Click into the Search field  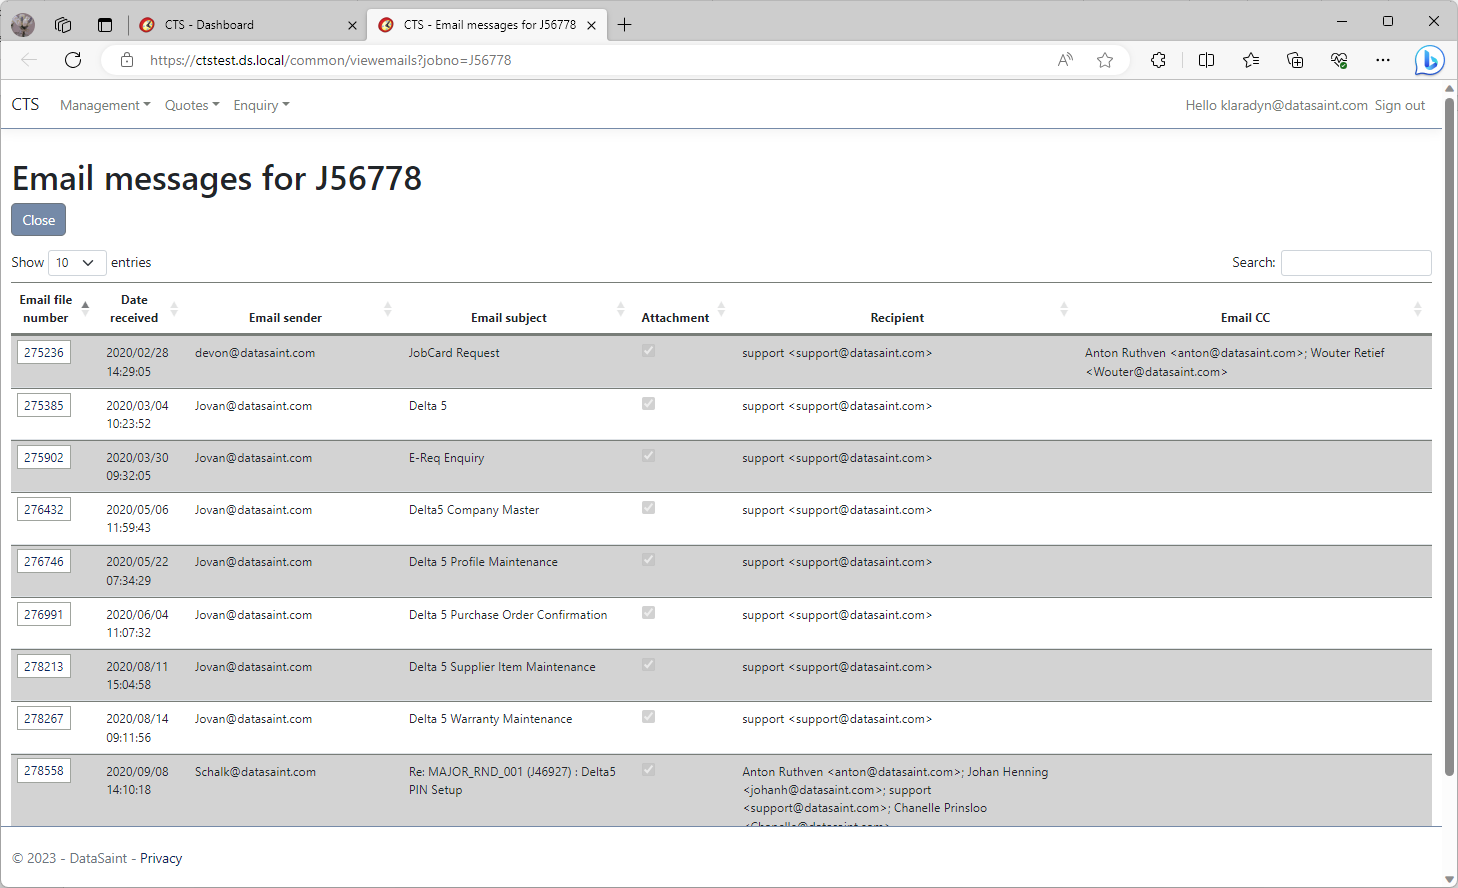pos(1356,262)
